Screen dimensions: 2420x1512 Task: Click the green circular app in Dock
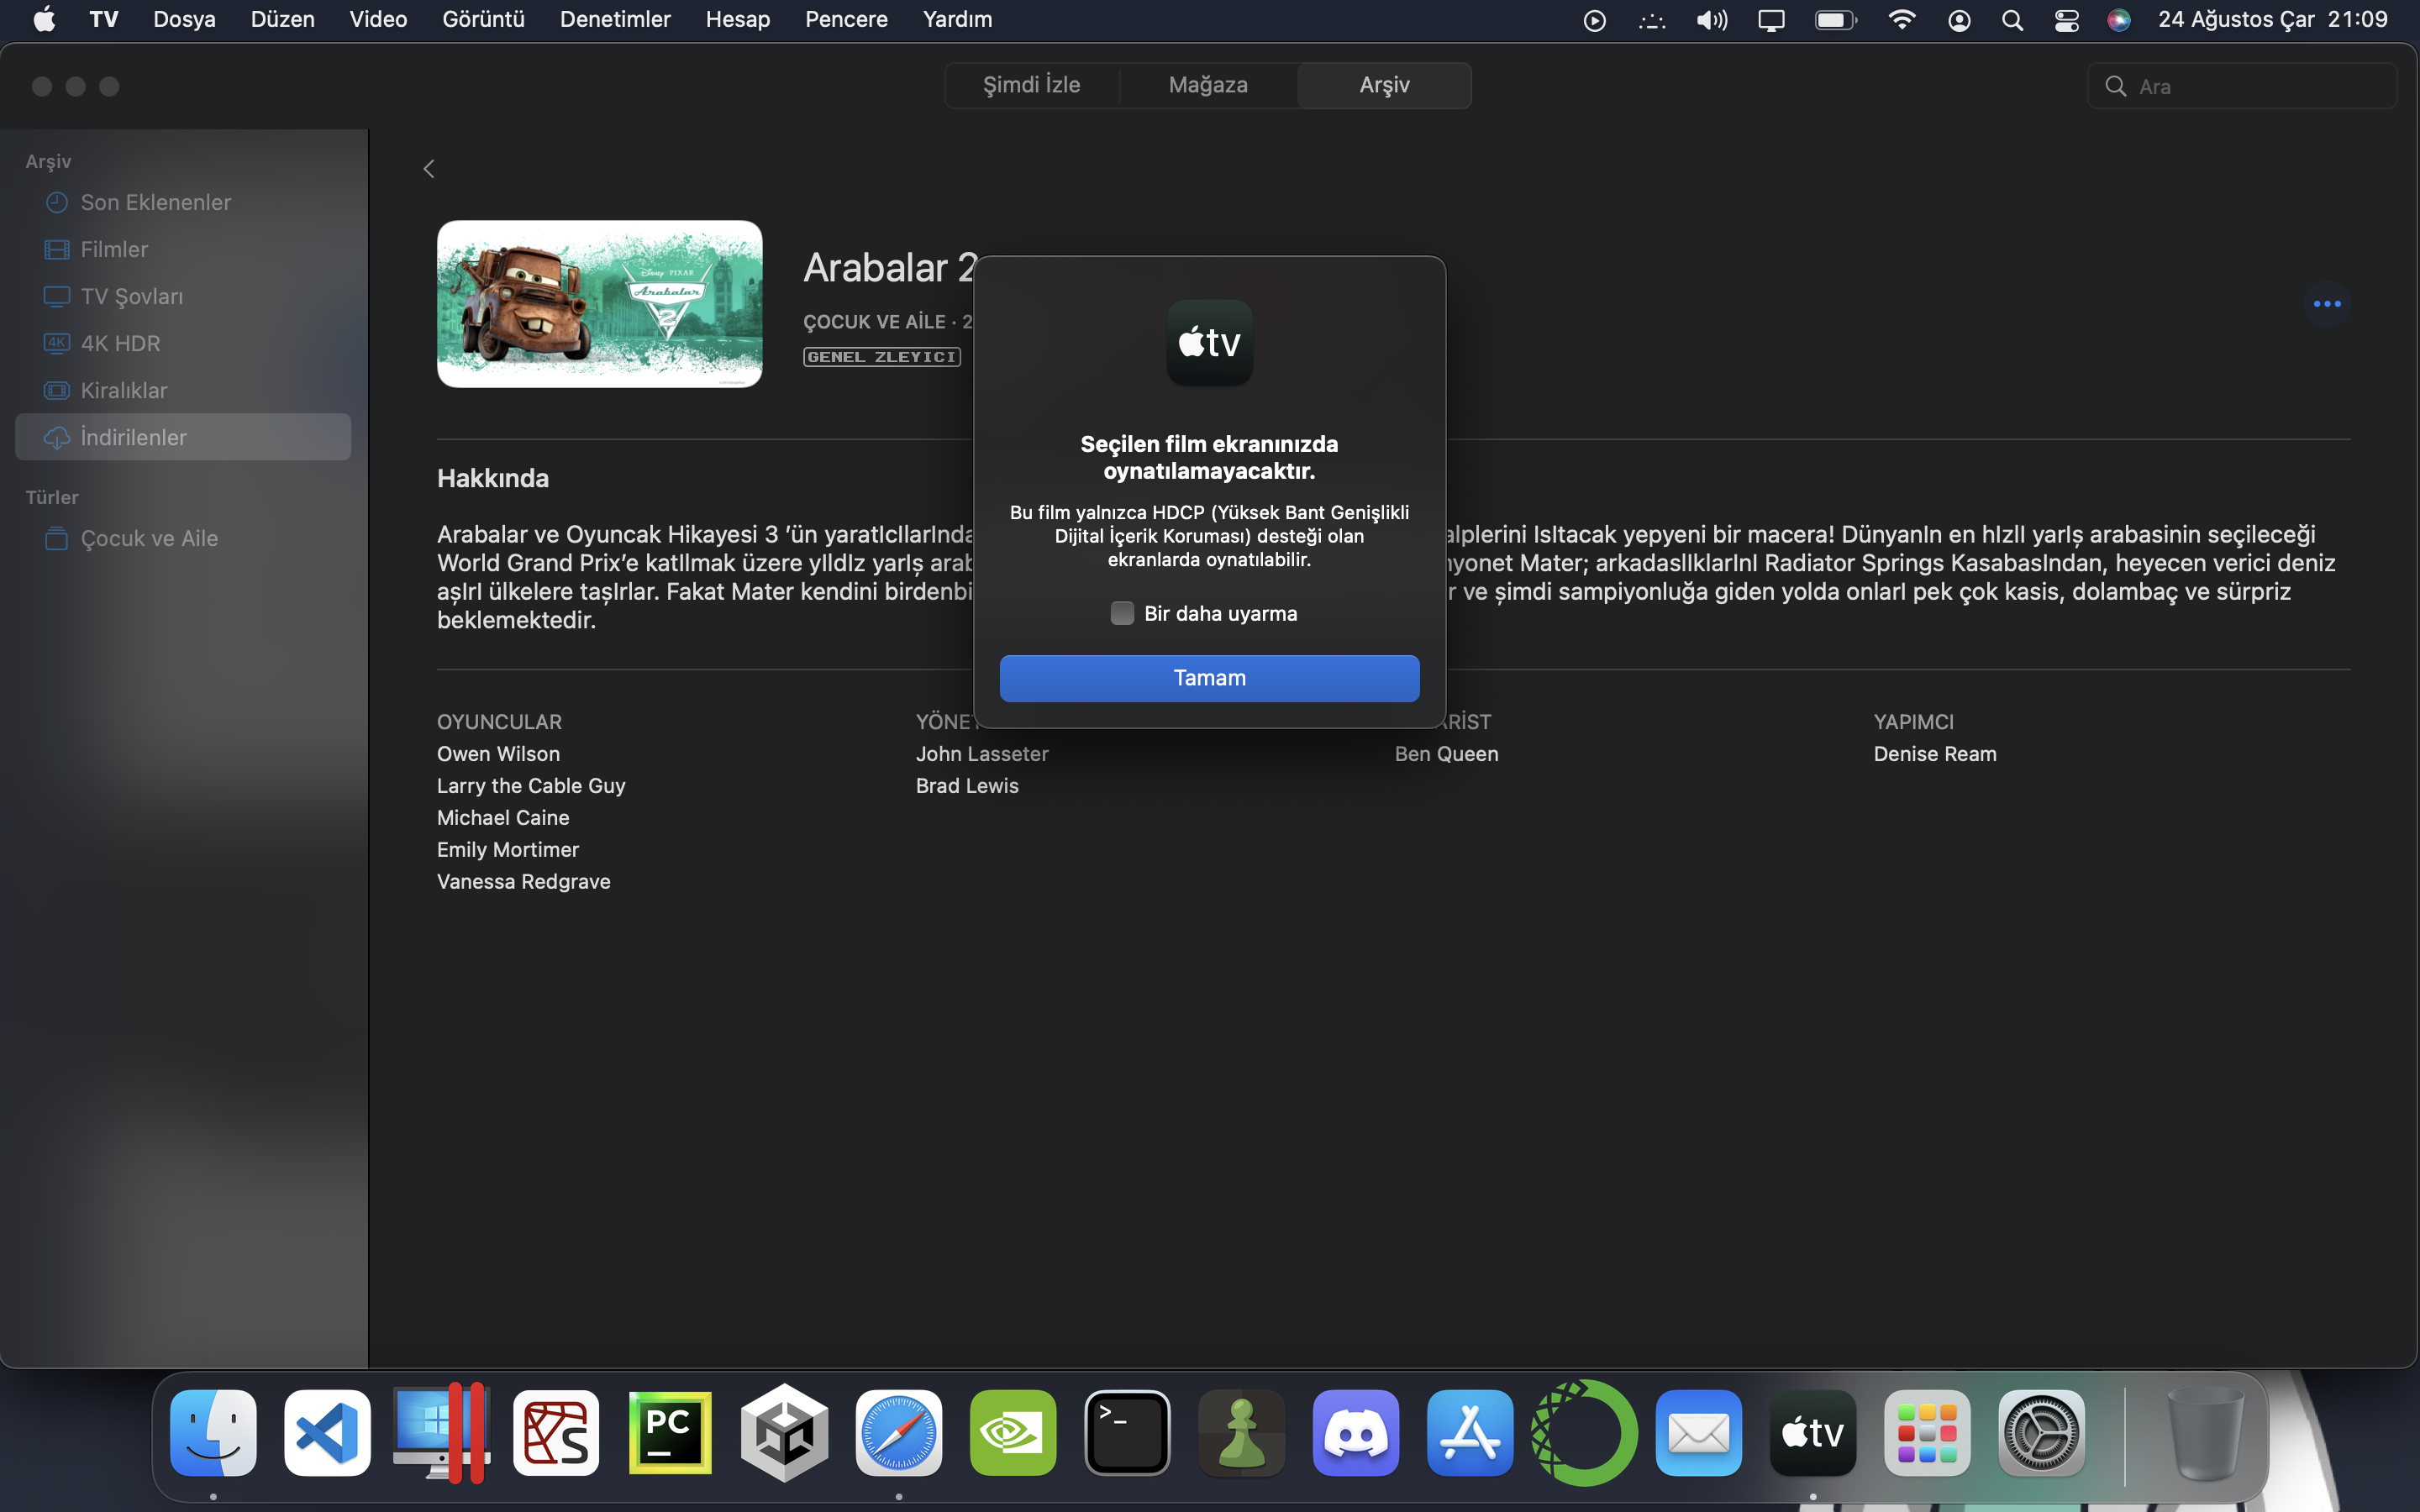click(x=1584, y=1432)
